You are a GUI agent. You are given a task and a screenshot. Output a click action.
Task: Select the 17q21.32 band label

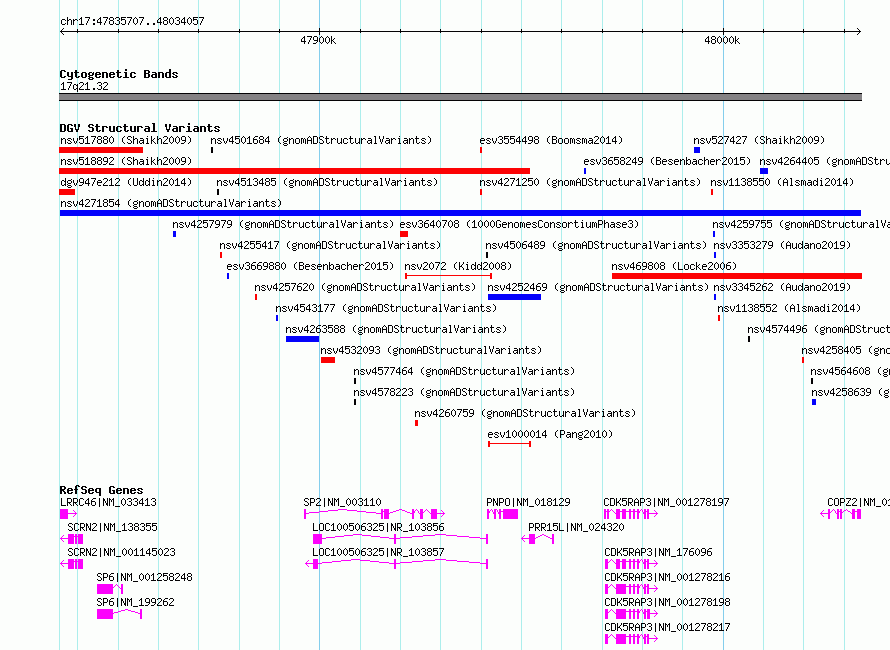[x=84, y=86]
